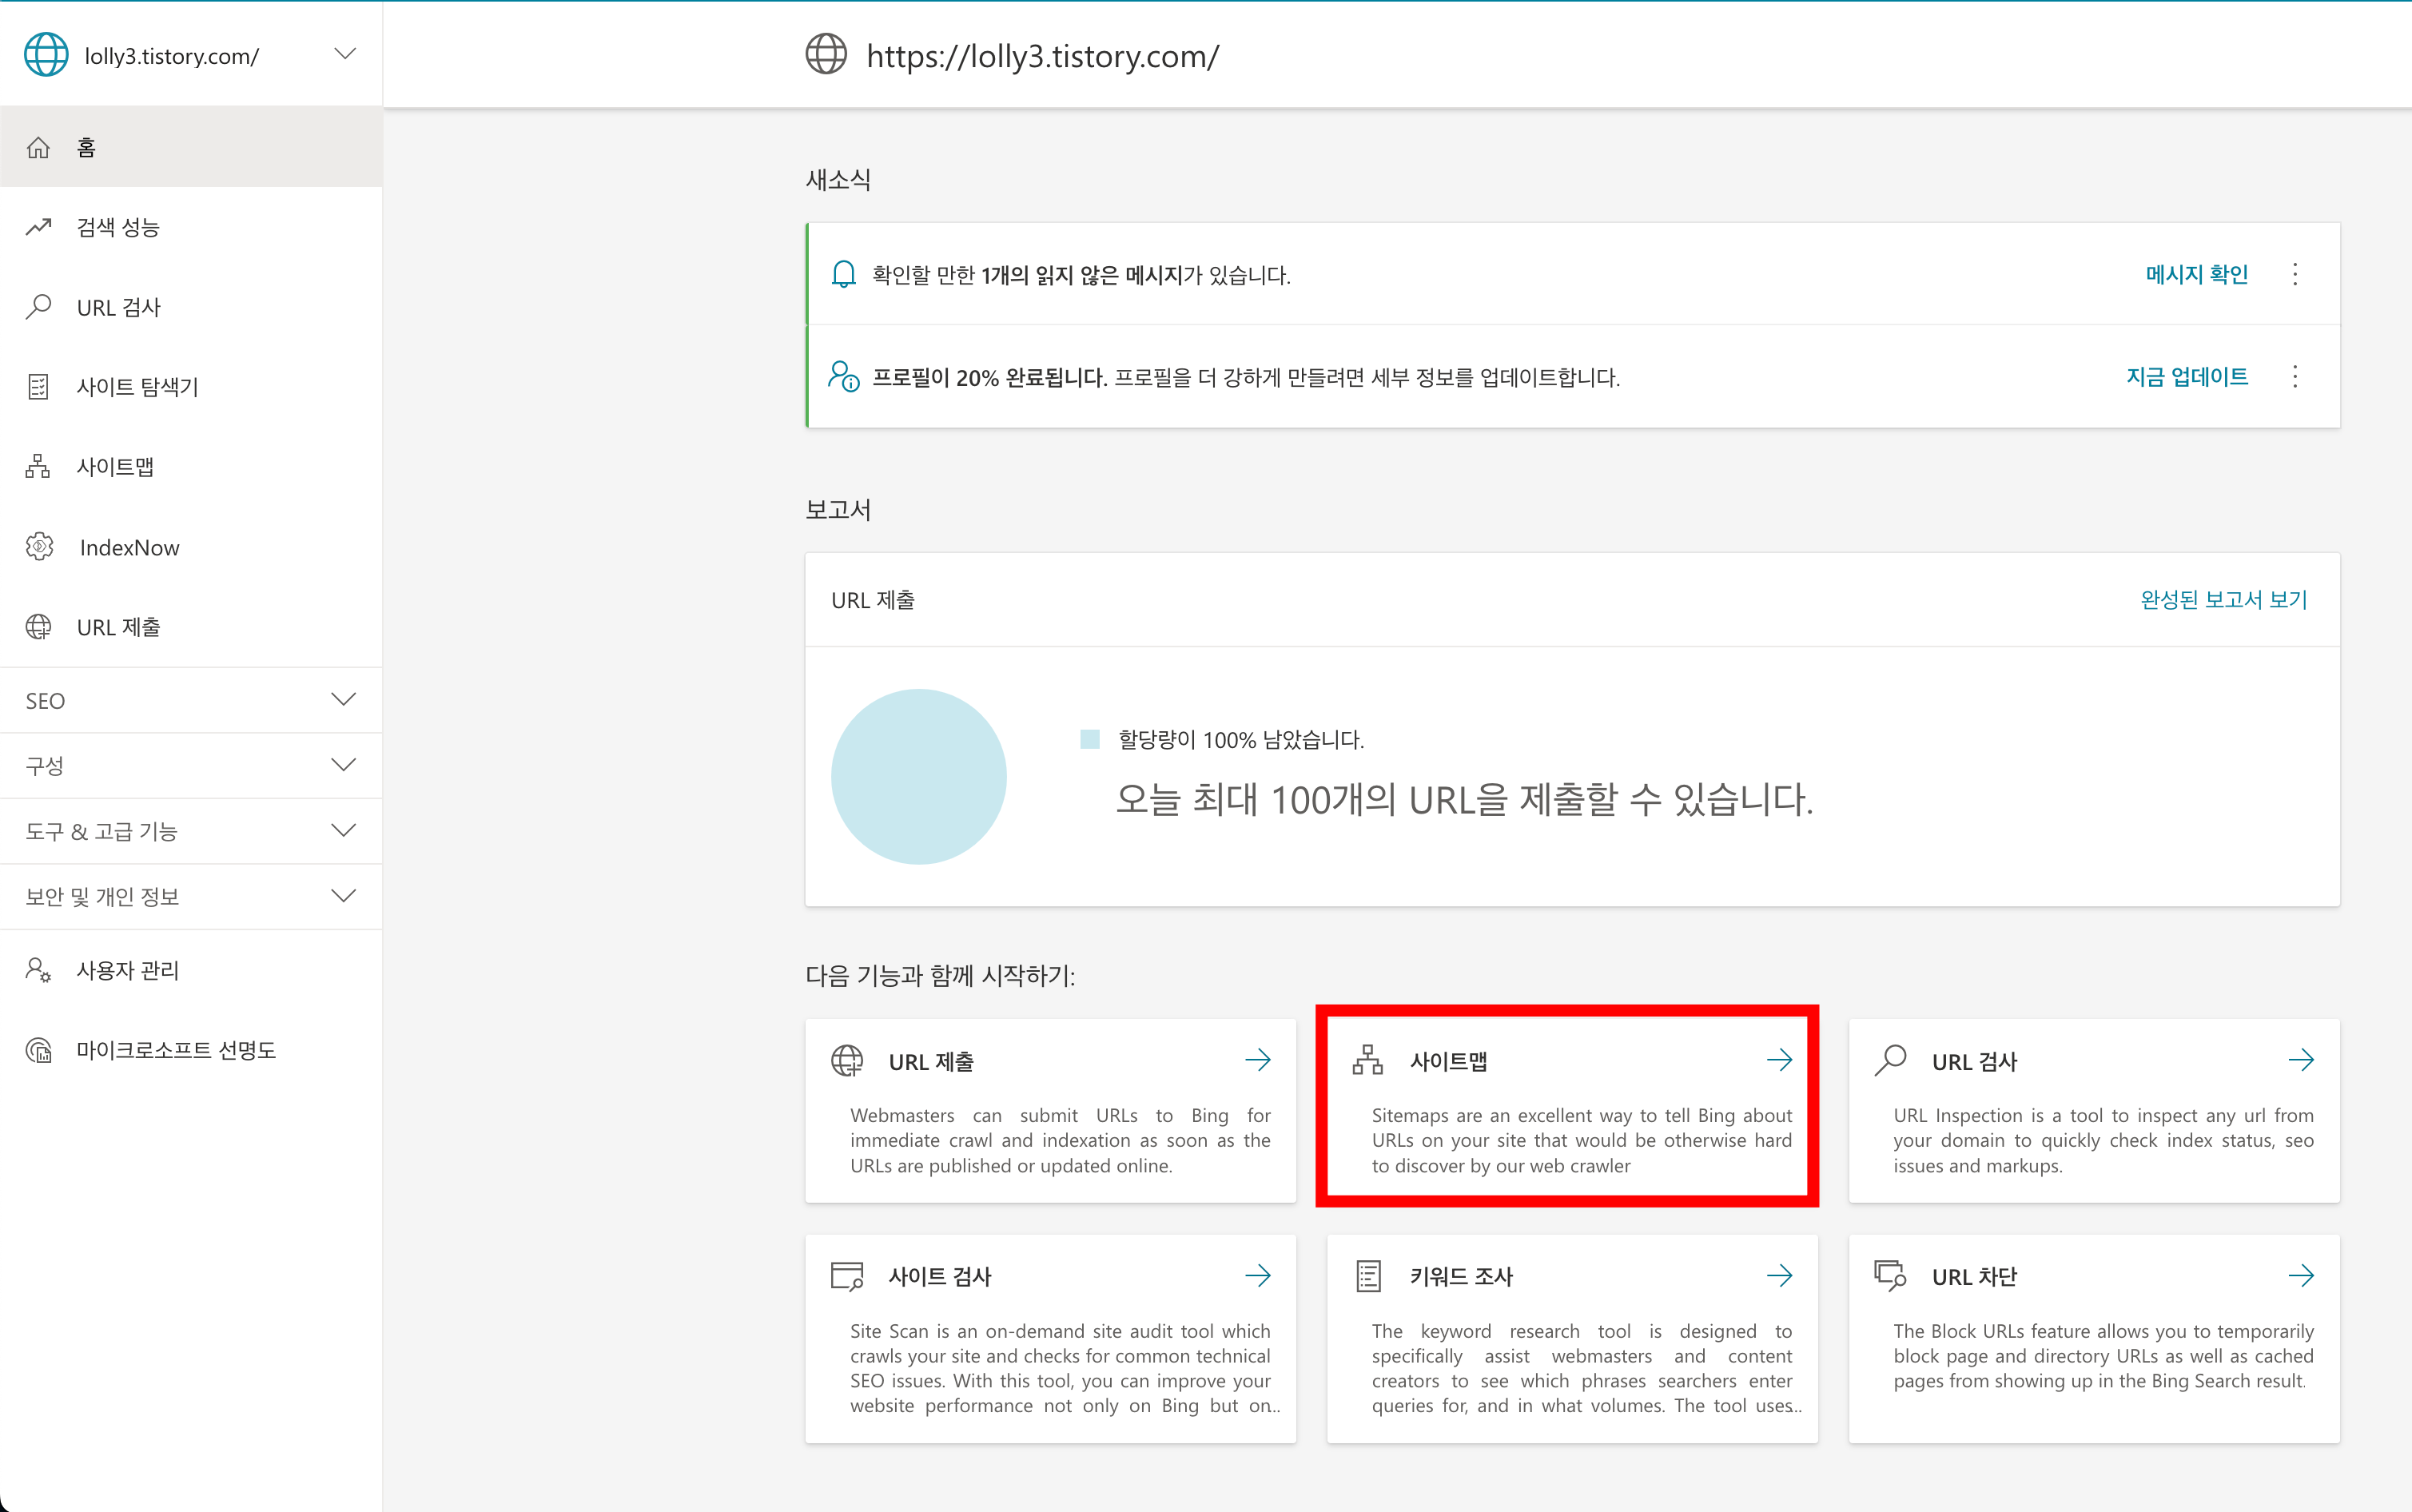Click 완성된 보고서 보기 link
This screenshot has width=2412, height=1512.
(x=2223, y=599)
